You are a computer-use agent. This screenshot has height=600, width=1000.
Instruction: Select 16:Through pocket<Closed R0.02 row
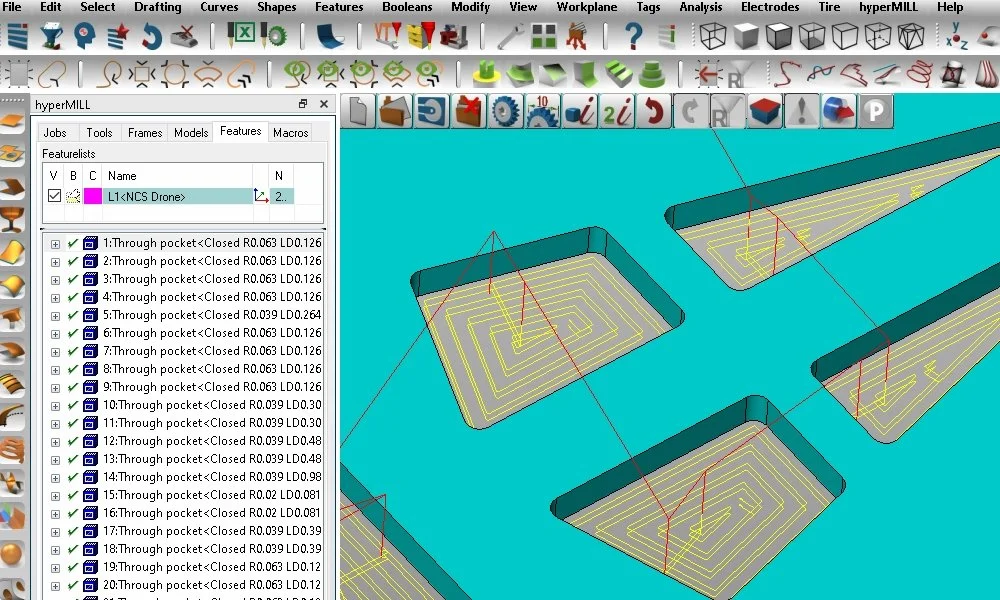(x=212, y=513)
